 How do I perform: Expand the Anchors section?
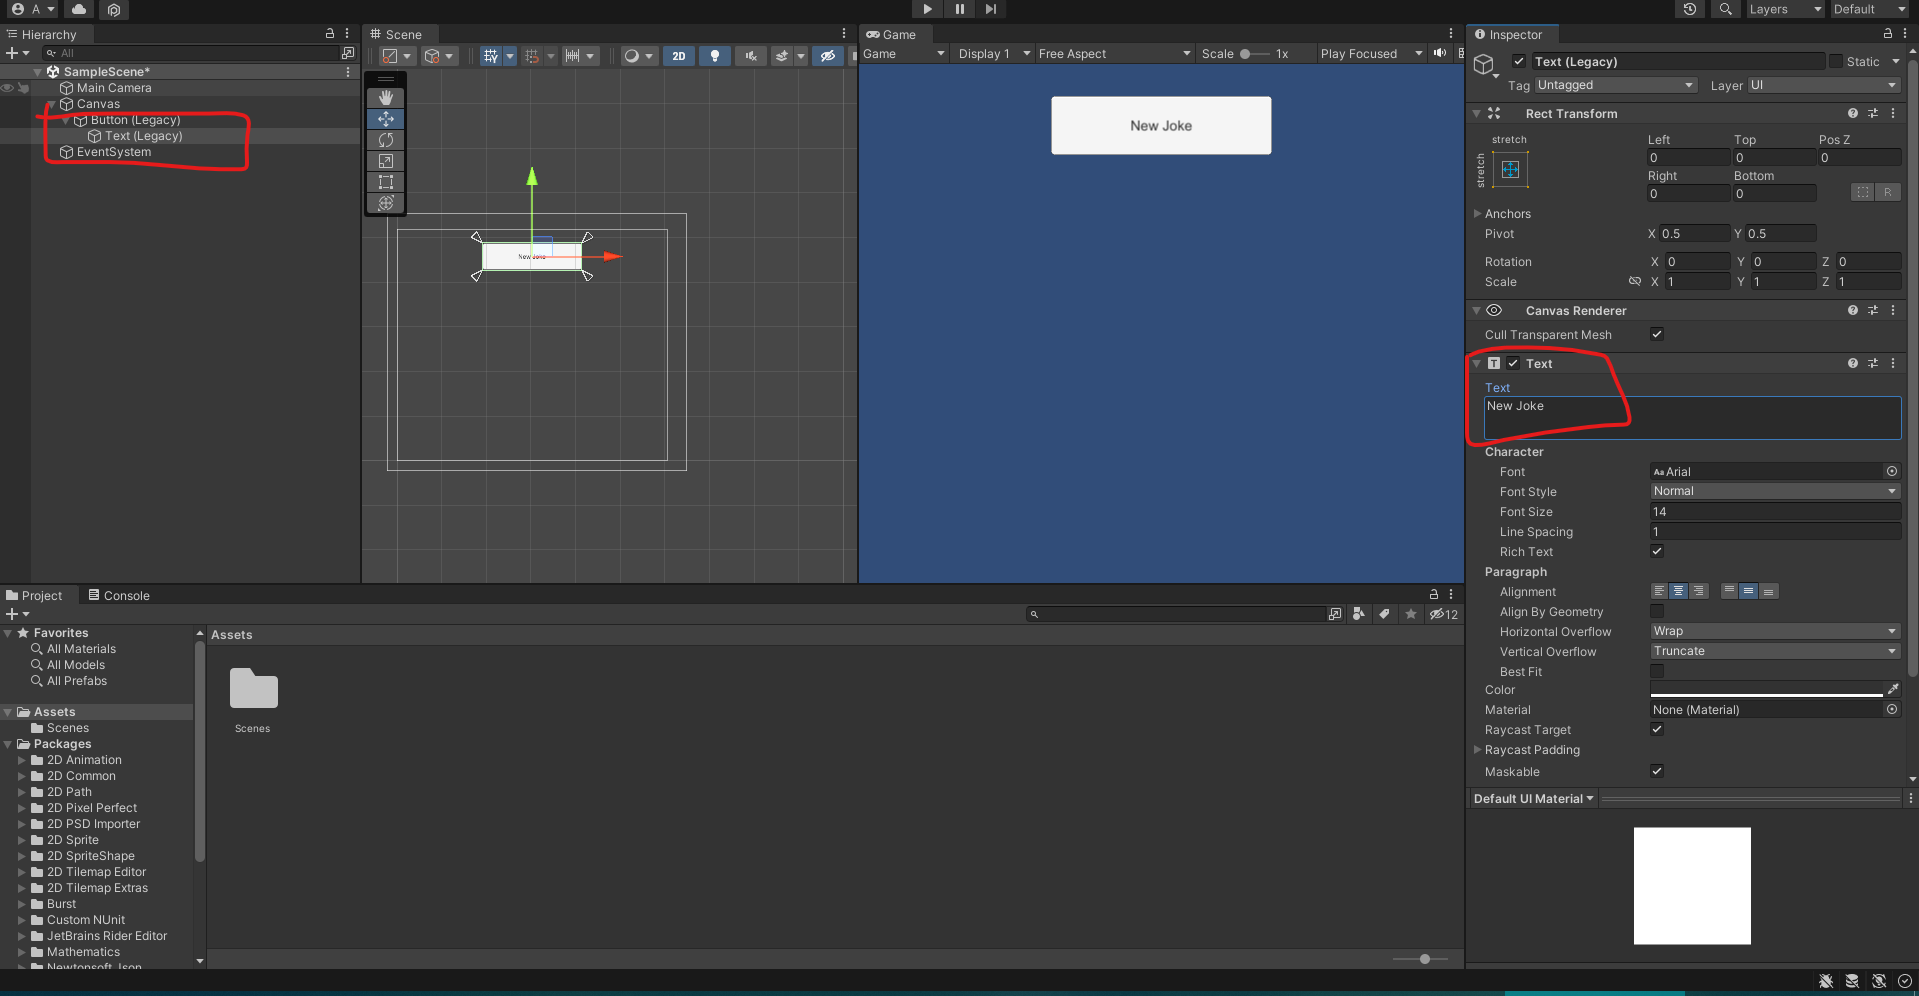click(1478, 214)
